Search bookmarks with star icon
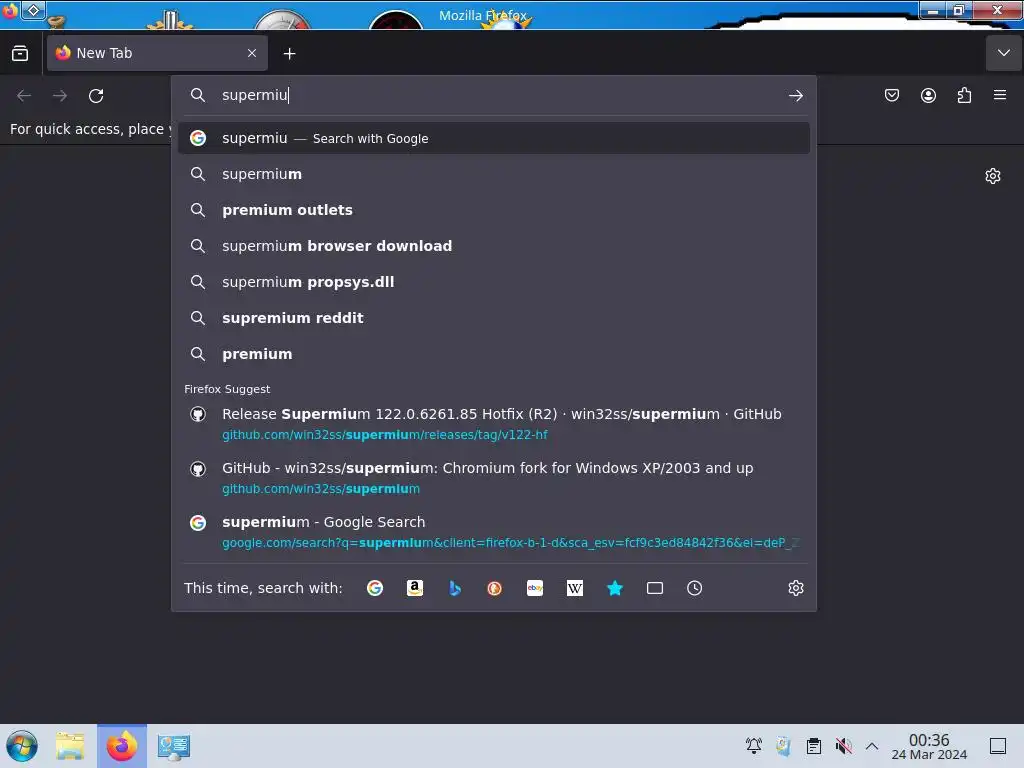The width and height of the screenshot is (1024, 768). [615, 588]
